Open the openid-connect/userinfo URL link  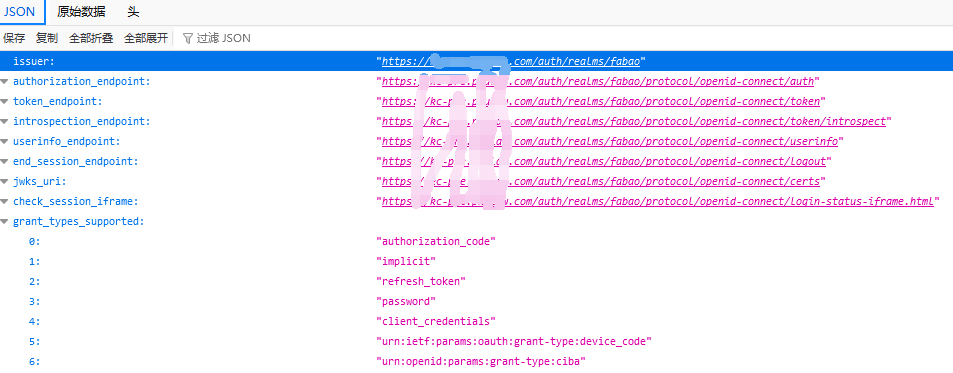click(x=610, y=142)
